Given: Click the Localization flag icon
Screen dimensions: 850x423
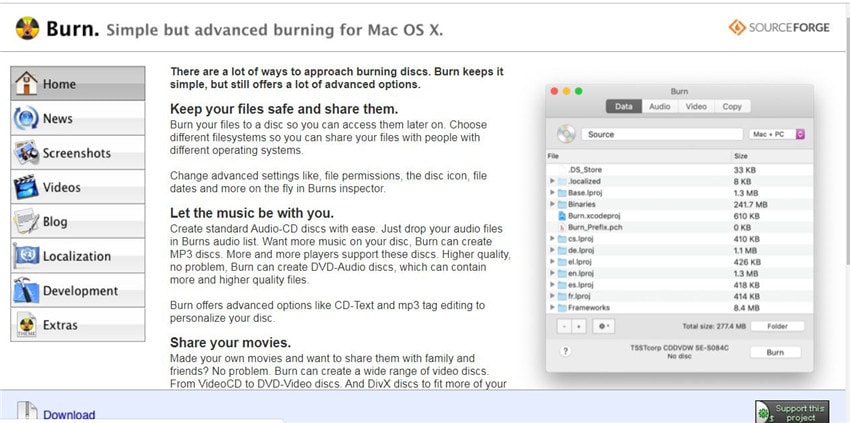Looking at the screenshot, I should [27, 255].
